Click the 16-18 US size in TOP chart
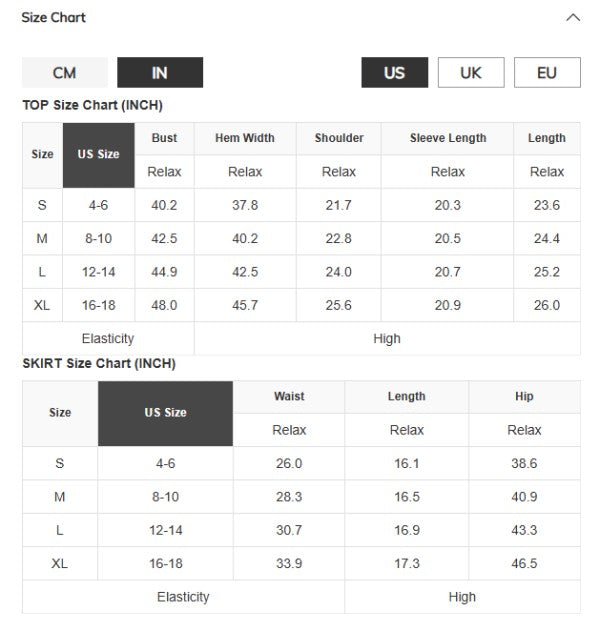 (x=98, y=305)
